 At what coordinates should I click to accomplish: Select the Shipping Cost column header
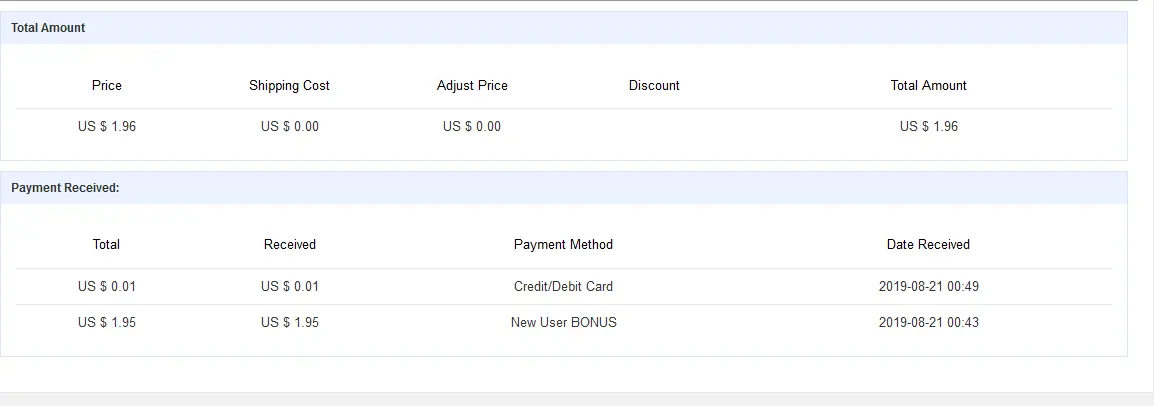[289, 85]
